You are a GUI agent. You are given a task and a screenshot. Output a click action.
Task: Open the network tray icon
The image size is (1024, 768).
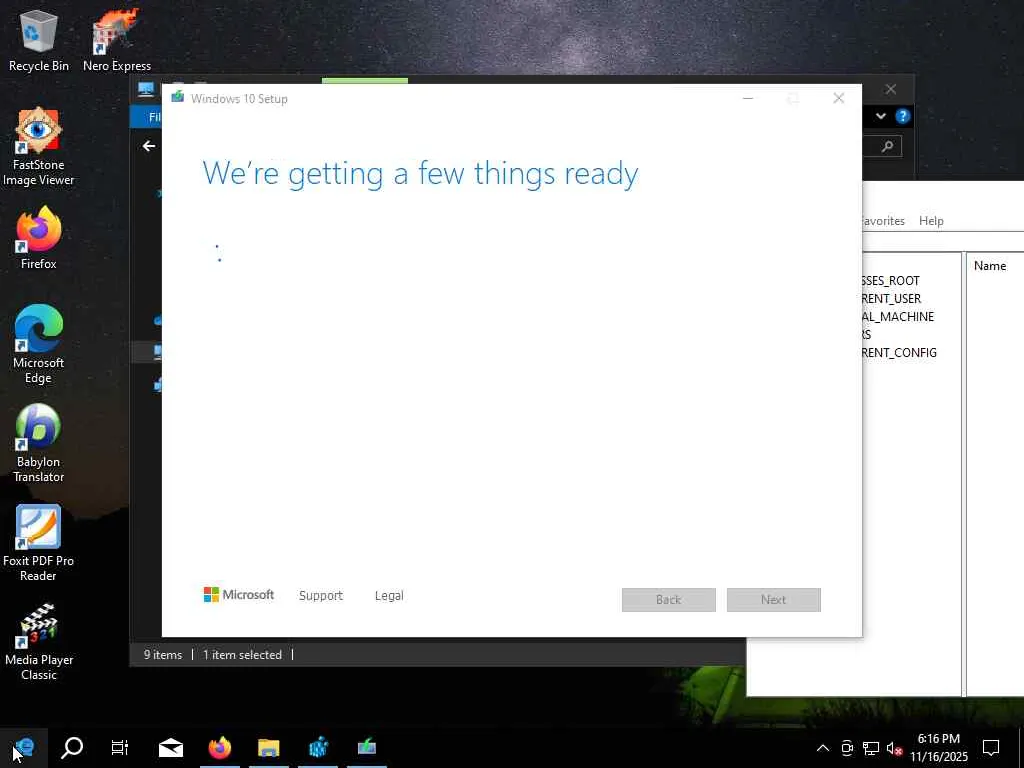tap(871, 748)
